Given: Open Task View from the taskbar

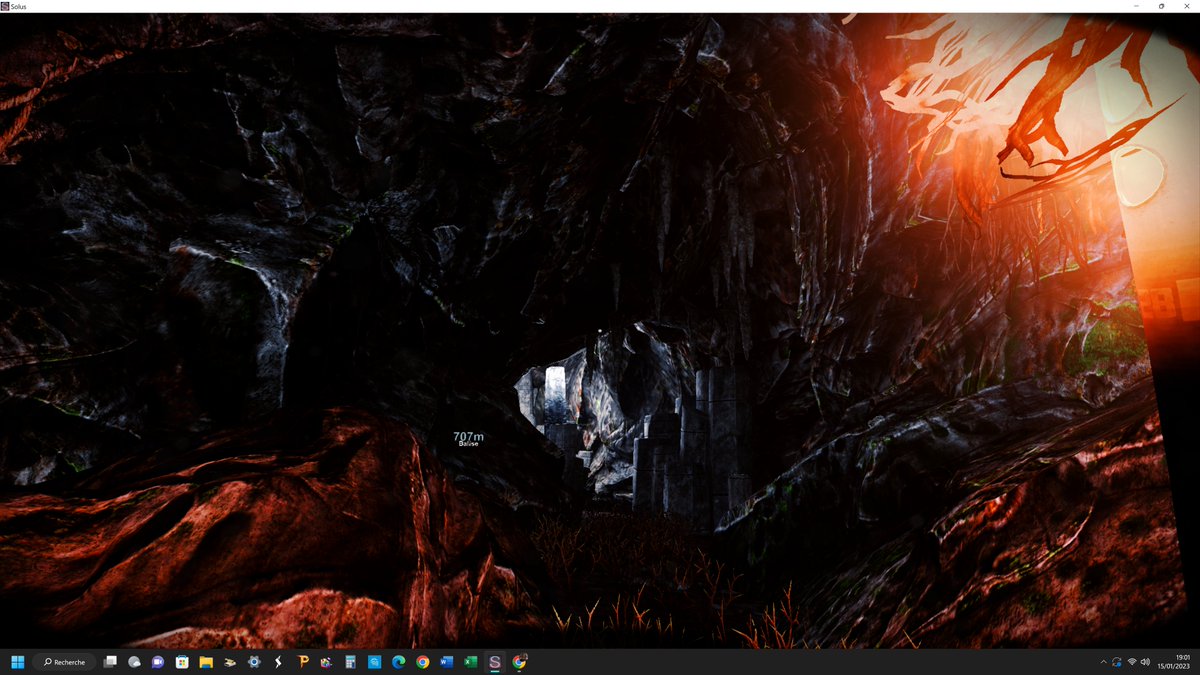Looking at the screenshot, I should [110, 662].
